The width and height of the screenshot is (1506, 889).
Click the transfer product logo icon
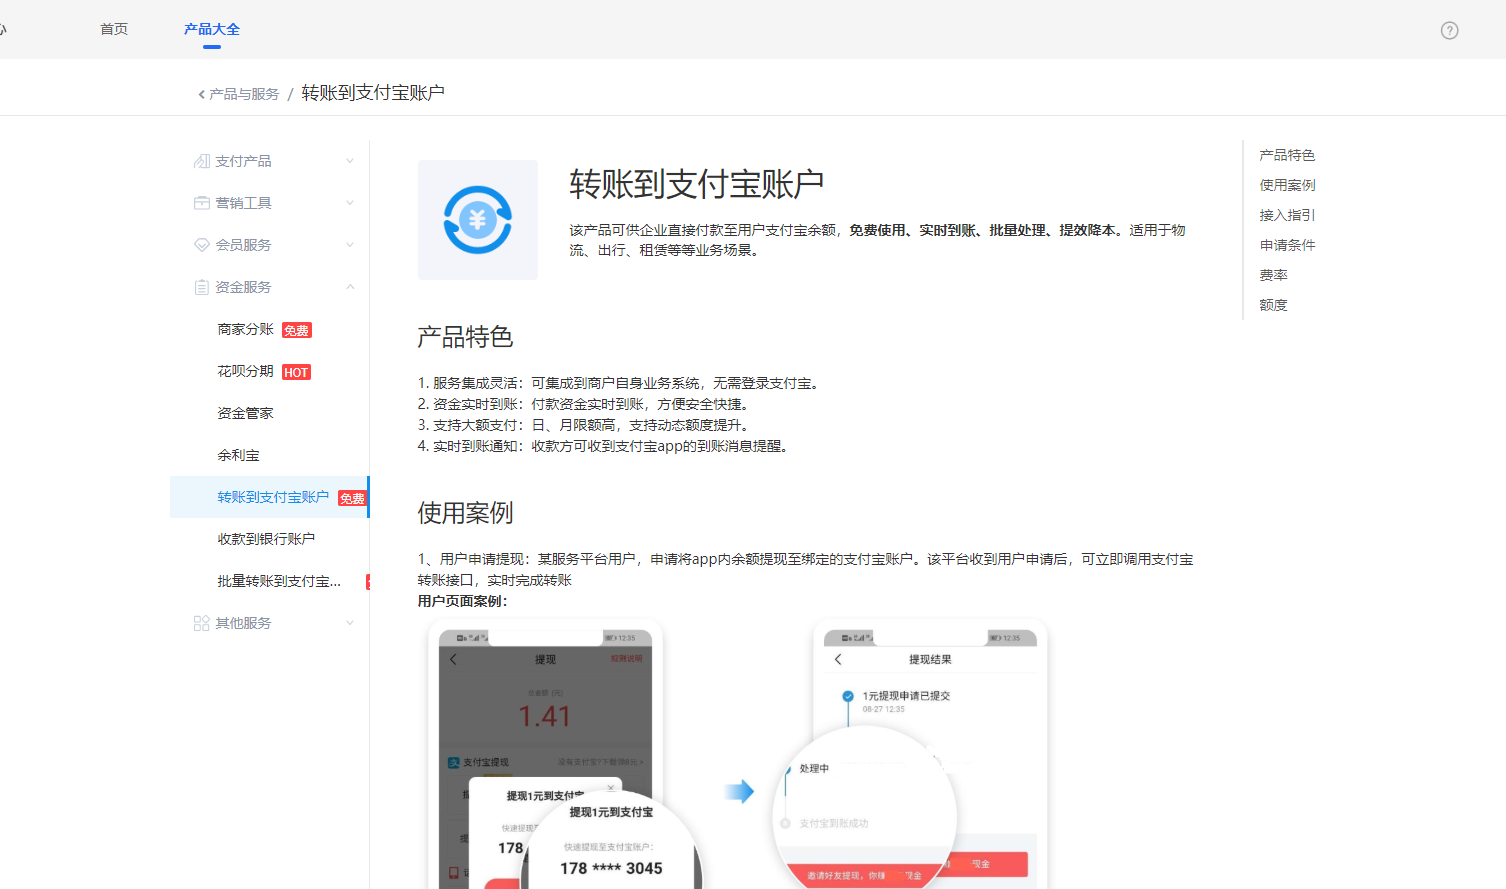pyautogui.click(x=478, y=220)
